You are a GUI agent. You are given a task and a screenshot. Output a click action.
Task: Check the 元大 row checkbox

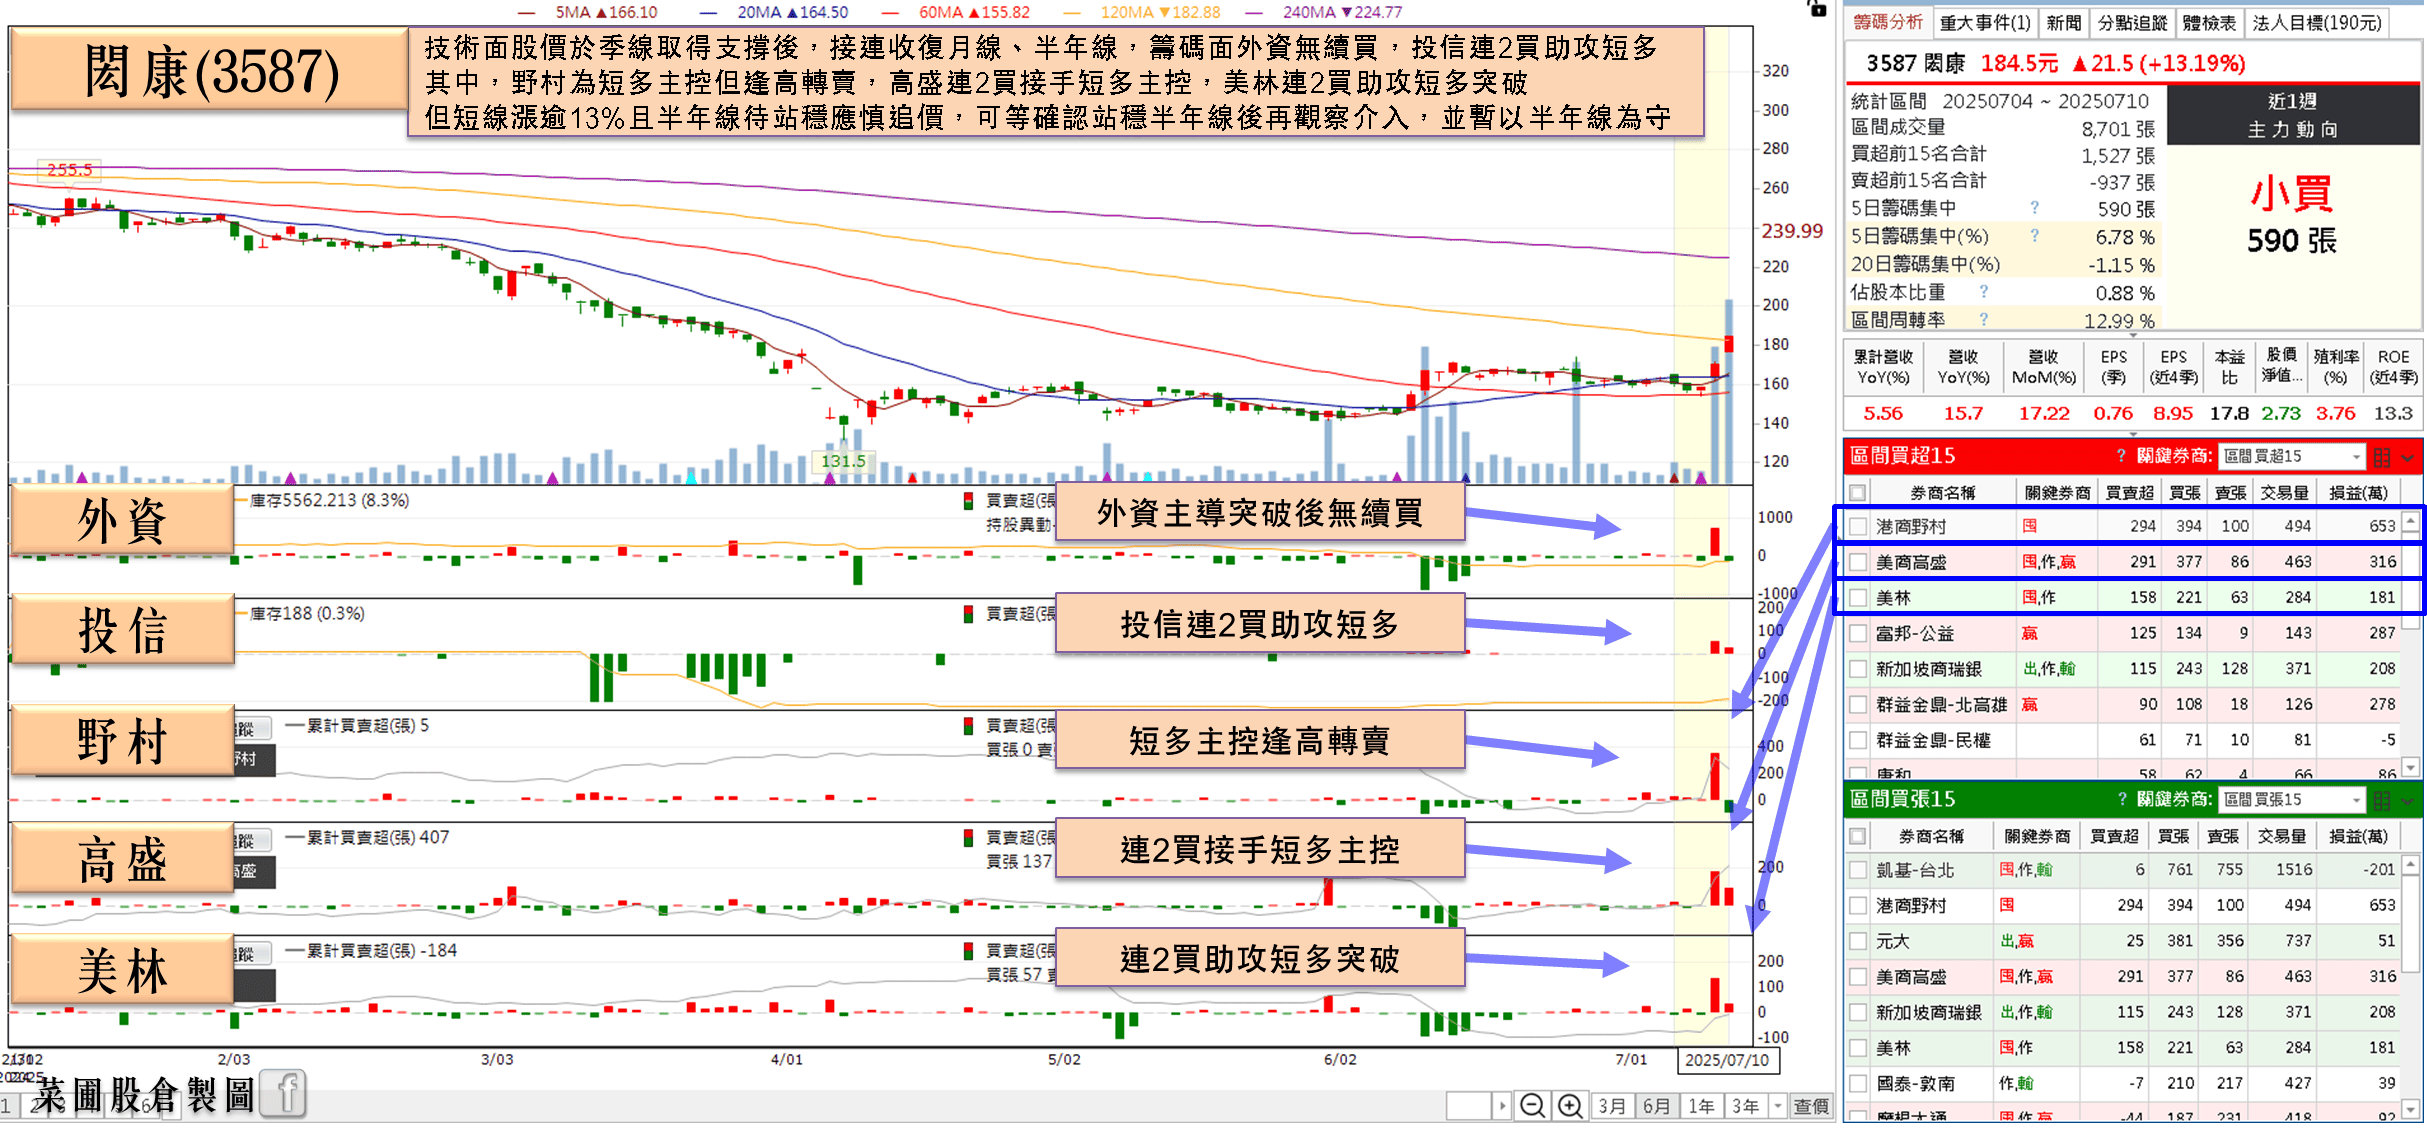[1858, 941]
